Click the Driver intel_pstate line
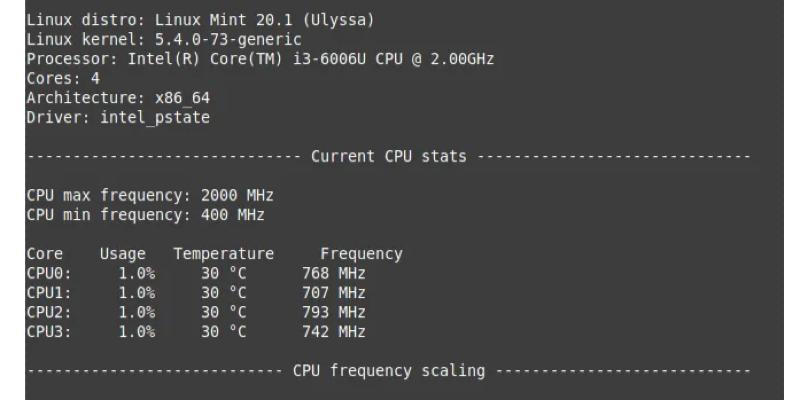The height and width of the screenshot is (400, 800). (x=118, y=118)
